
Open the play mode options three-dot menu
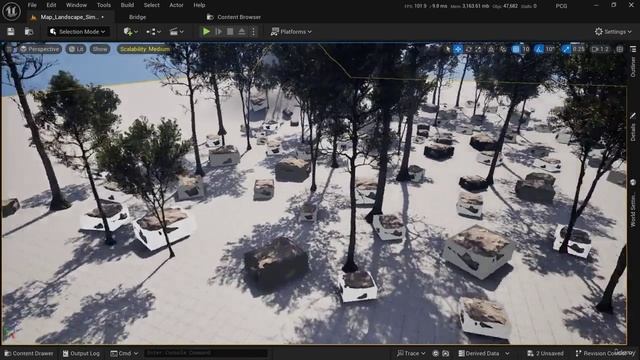(253, 31)
